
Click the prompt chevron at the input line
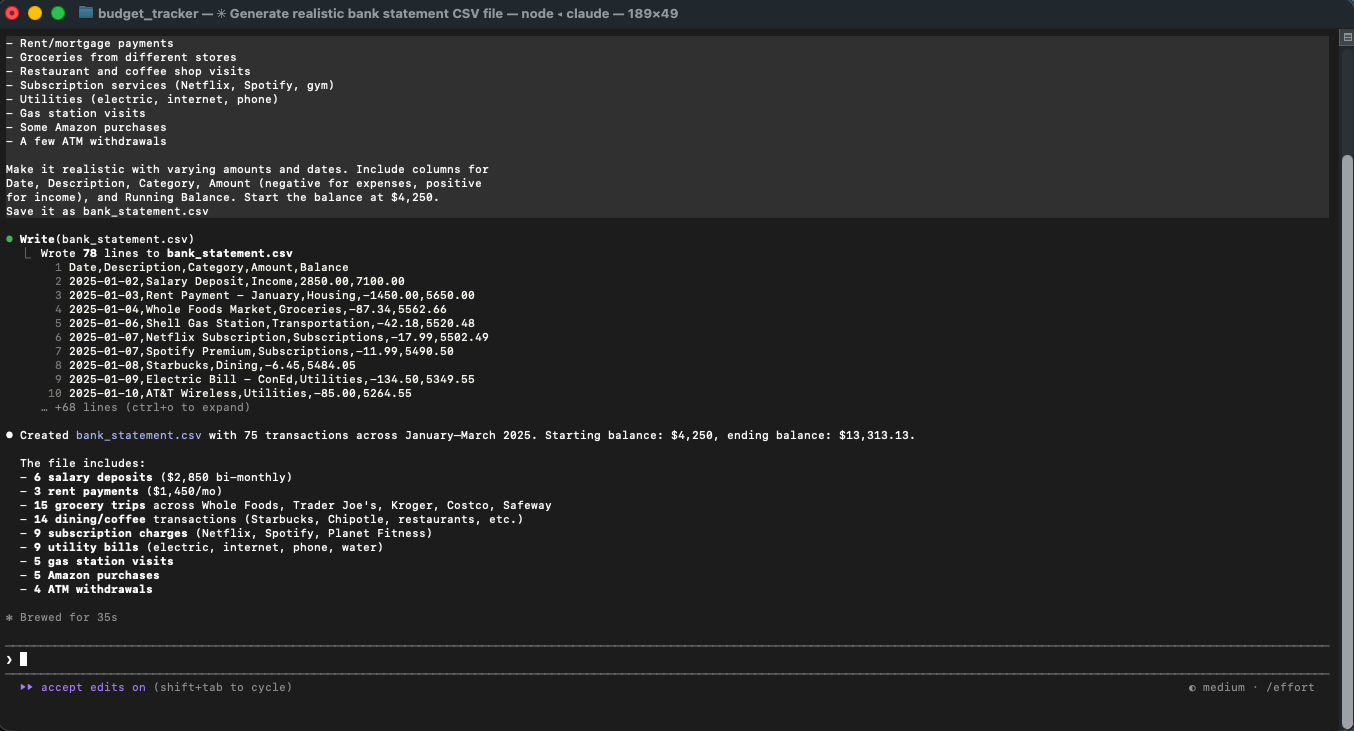[9, 659]
